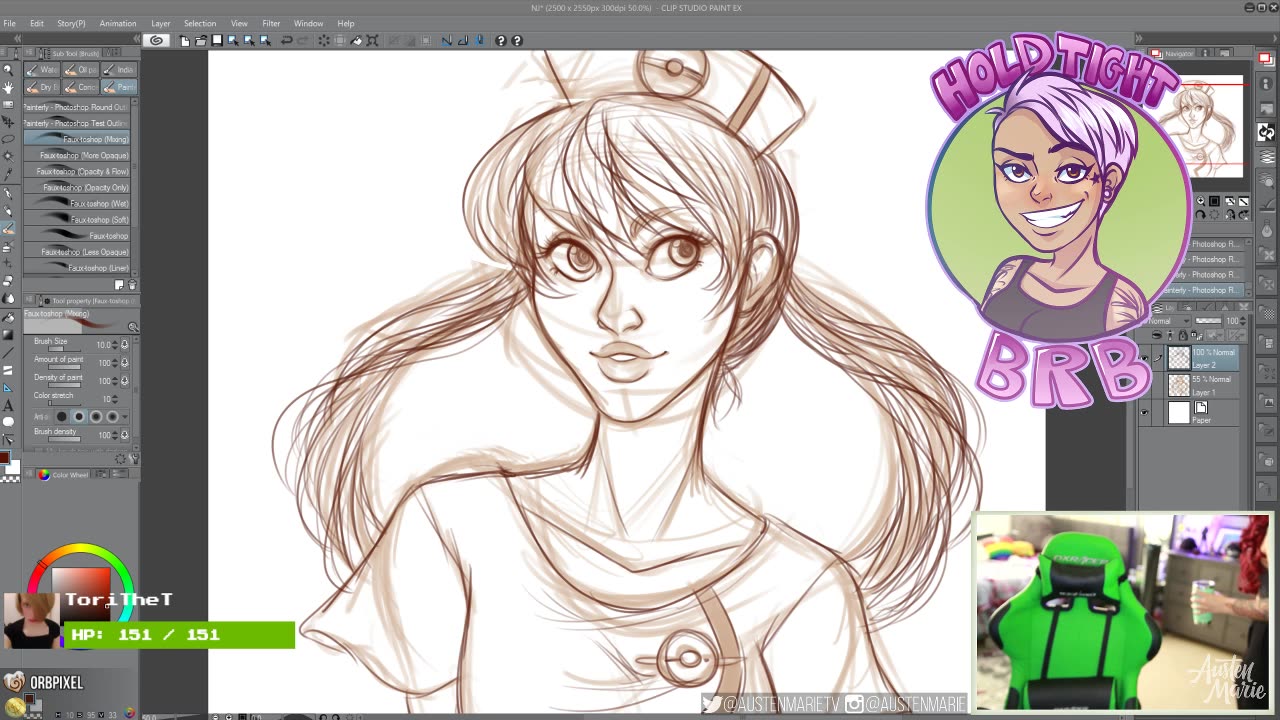The image size is (1280, 720).
Task: Open the File menu
Action: pos(9,23)
